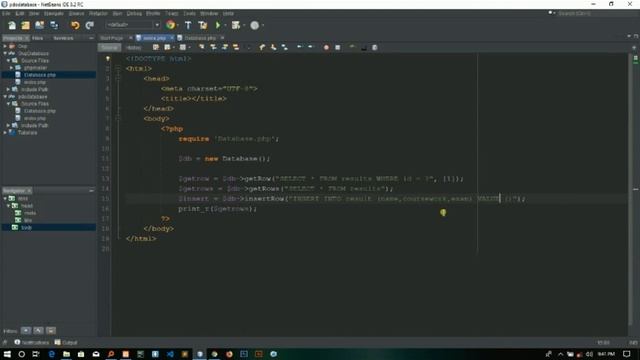Switch to the Database.php editor tab
Screen dimensions: 640x360
(200, 38)
